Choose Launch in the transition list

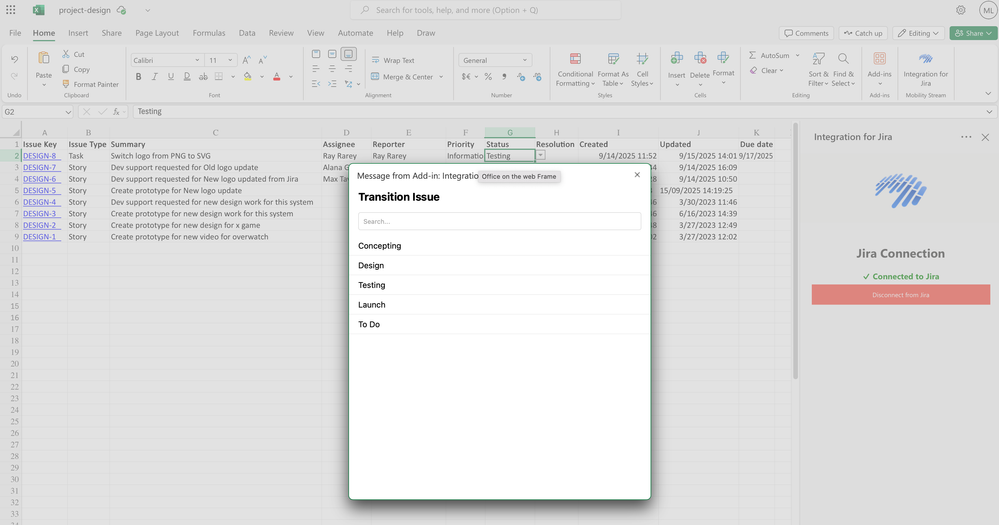click(372, 305)
